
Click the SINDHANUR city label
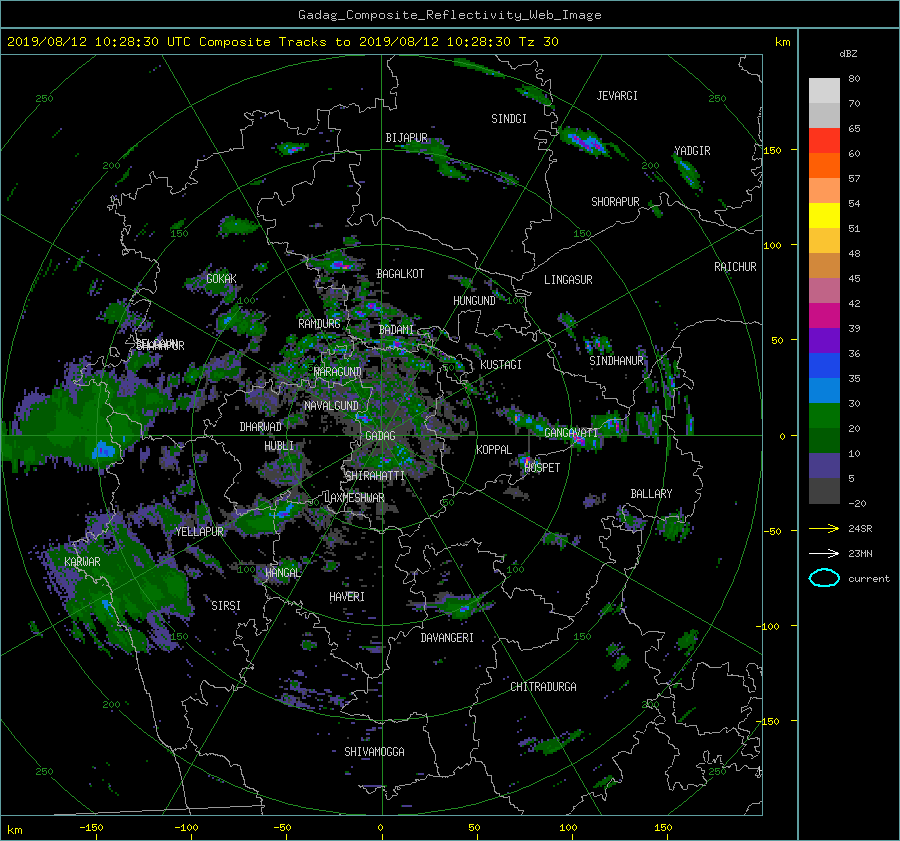coord(616,361)
